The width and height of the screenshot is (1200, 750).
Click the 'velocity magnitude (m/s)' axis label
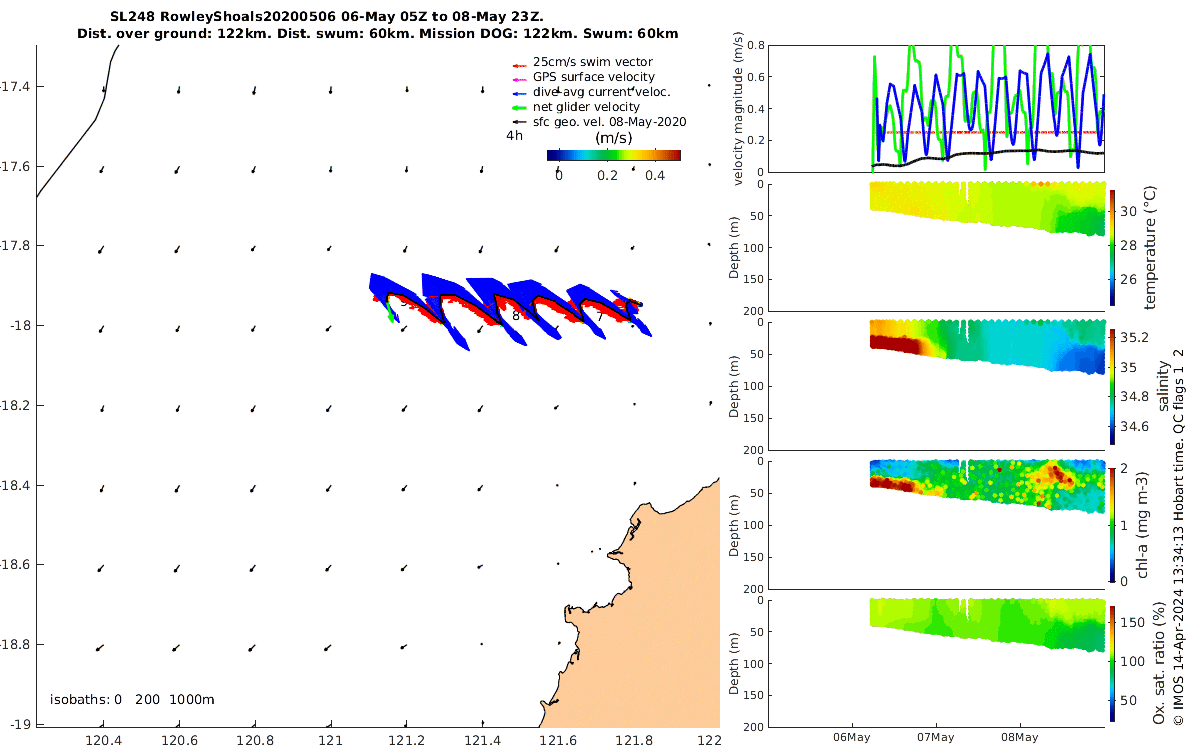tap(739, 109)
